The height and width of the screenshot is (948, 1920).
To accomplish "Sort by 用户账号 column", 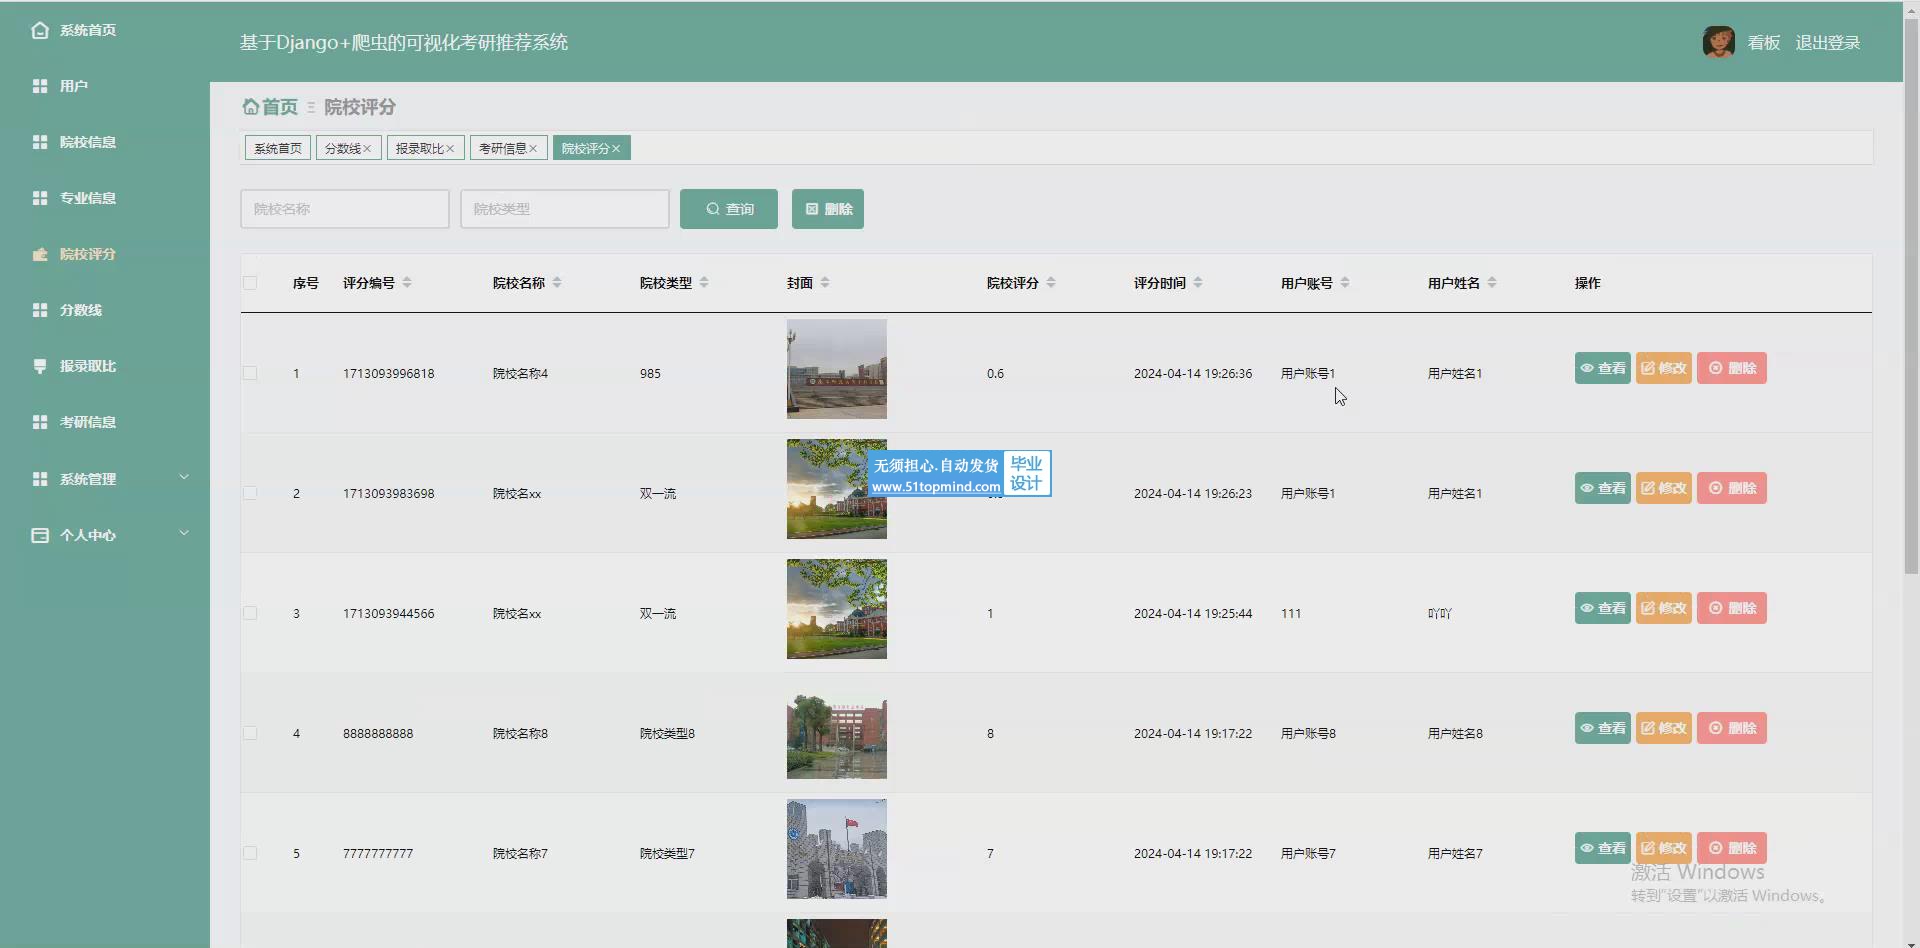I will point(1345,283).
